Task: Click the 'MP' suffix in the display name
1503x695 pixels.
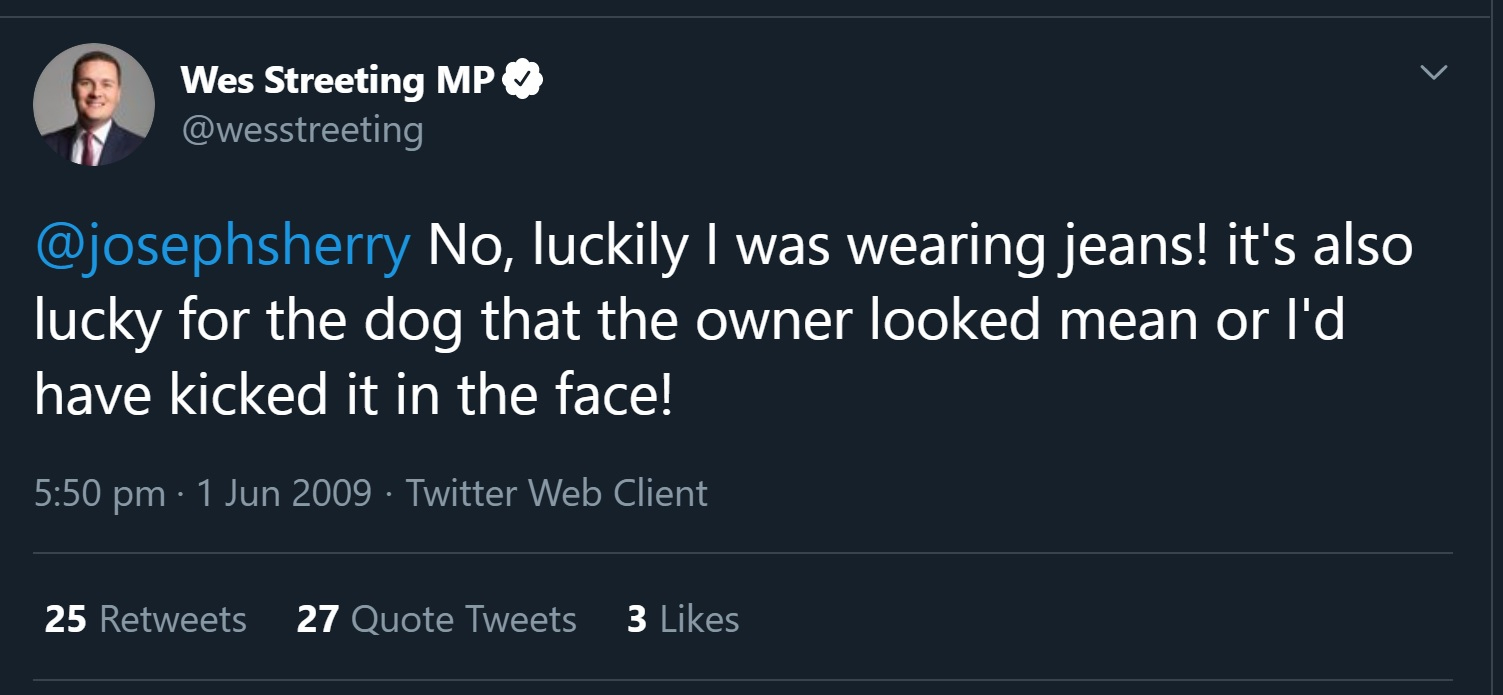Action: coord(465,81)
